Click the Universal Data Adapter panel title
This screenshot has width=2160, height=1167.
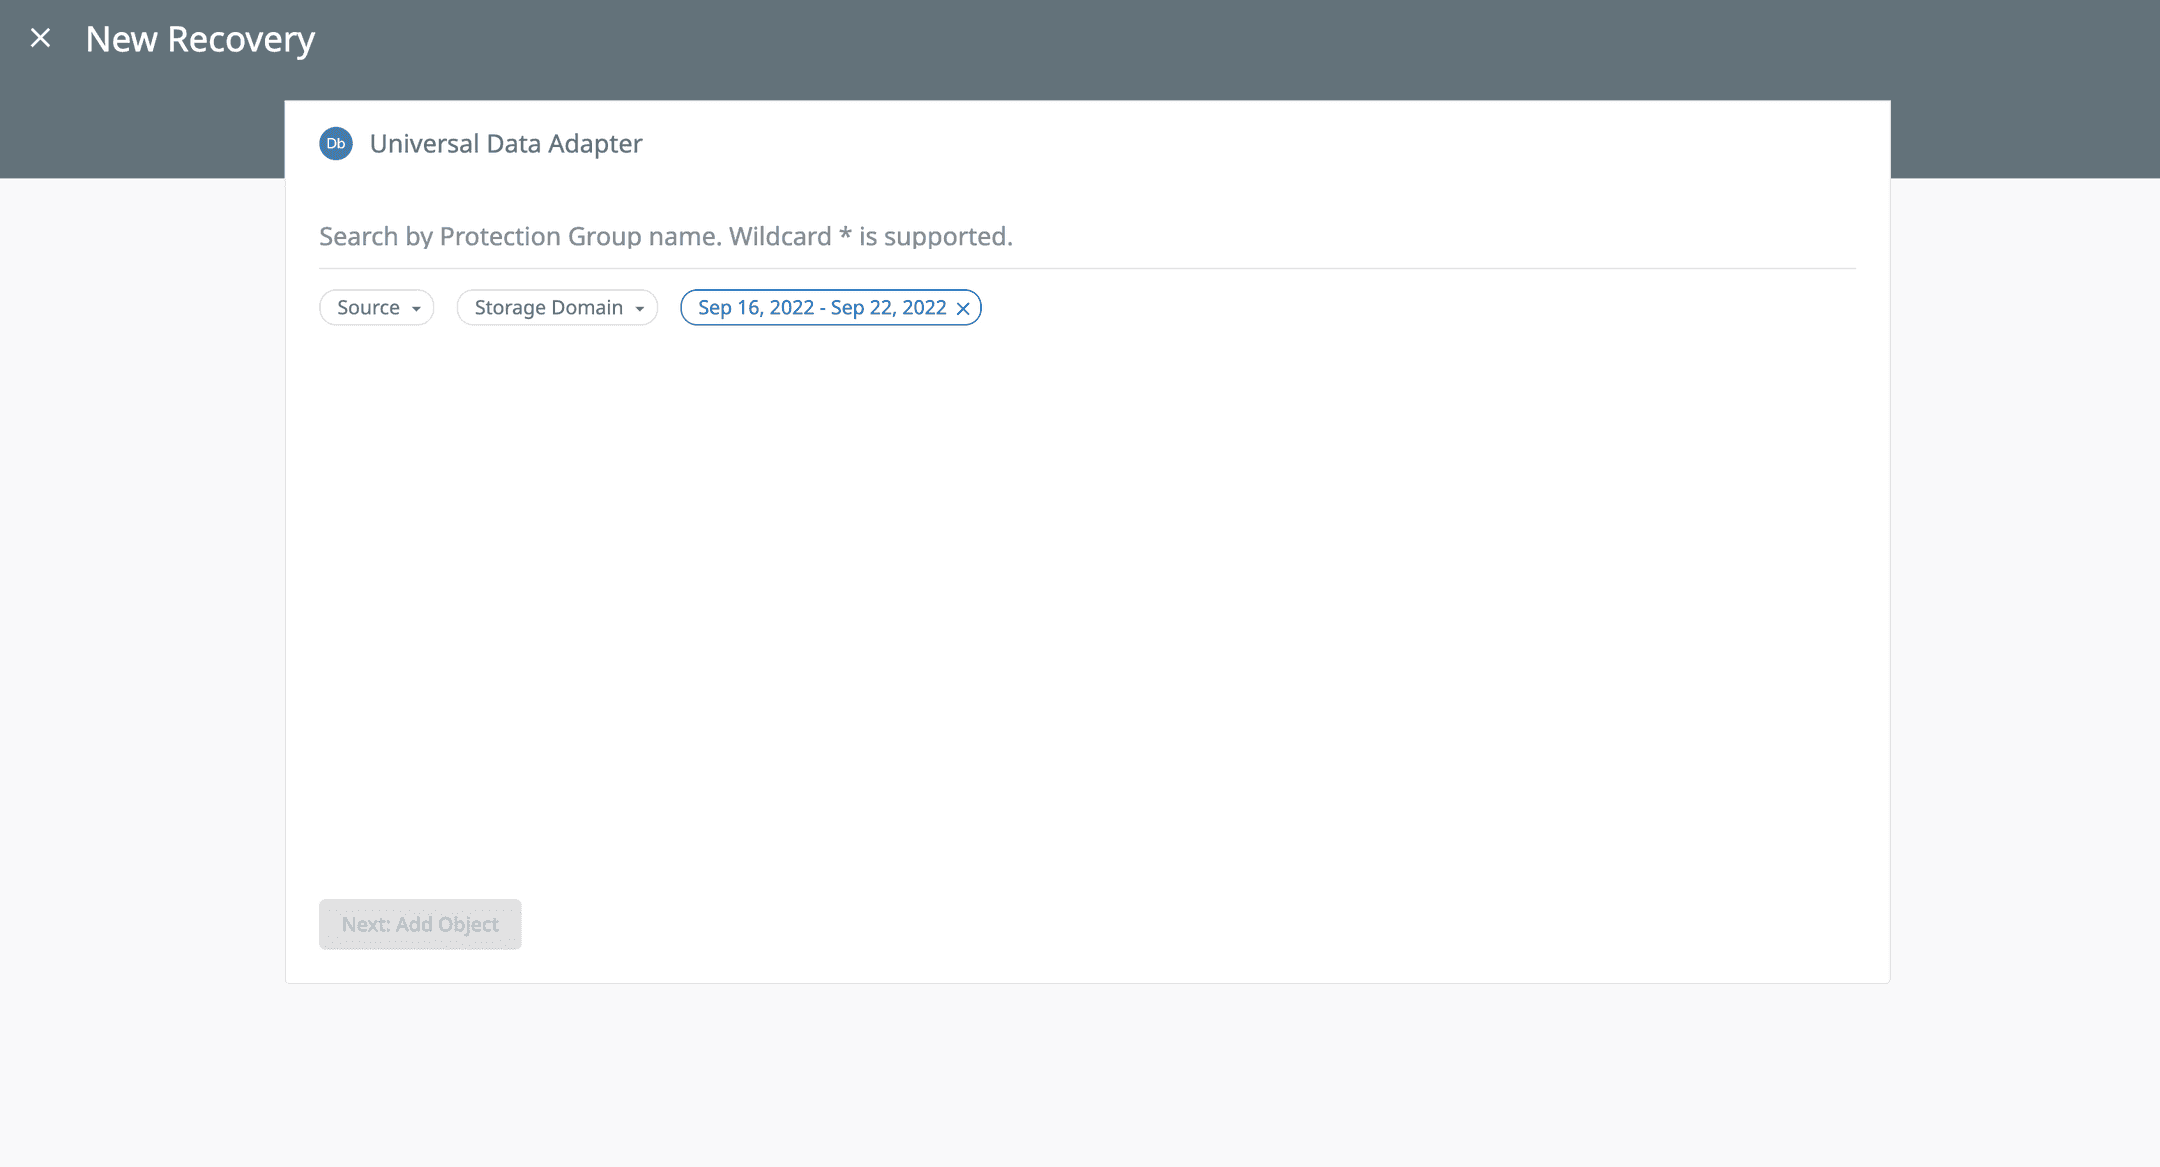[506, 143]
